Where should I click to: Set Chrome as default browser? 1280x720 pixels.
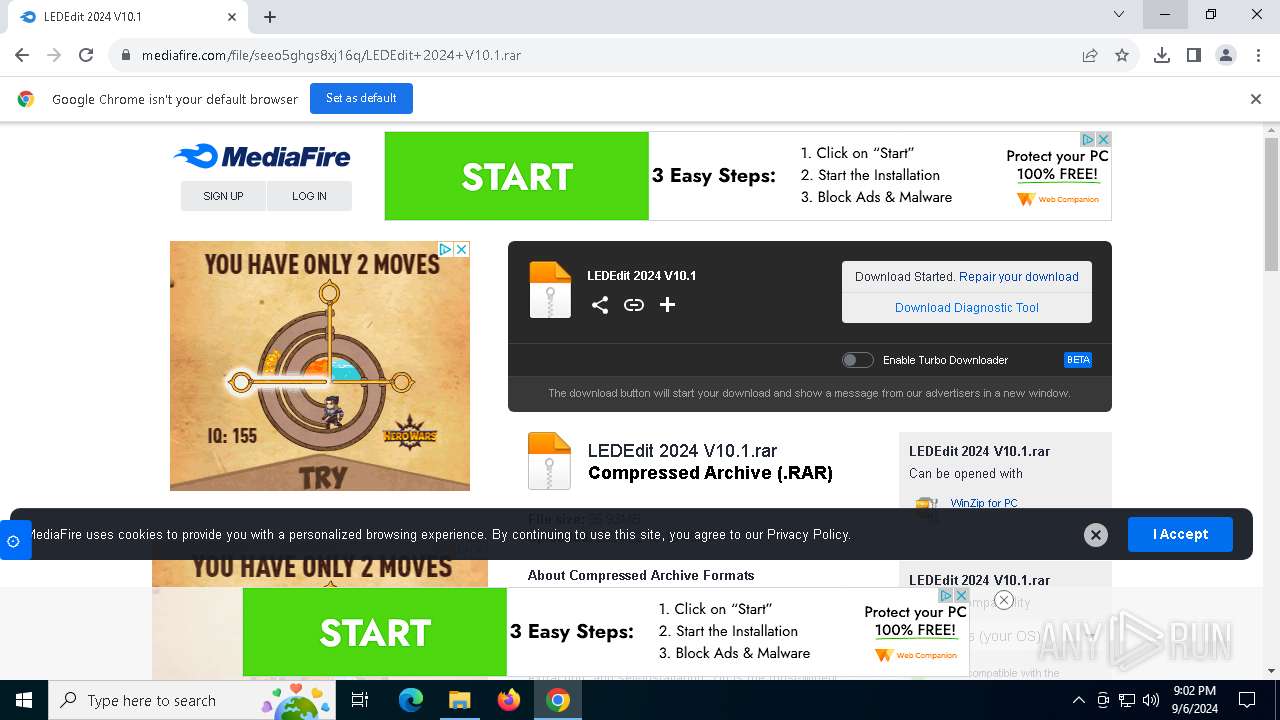(361, 98)
